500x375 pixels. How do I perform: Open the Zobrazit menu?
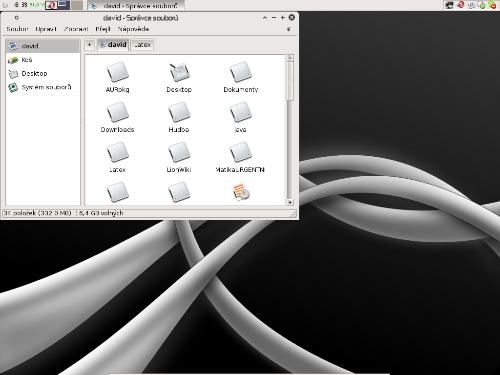(76, 29)
